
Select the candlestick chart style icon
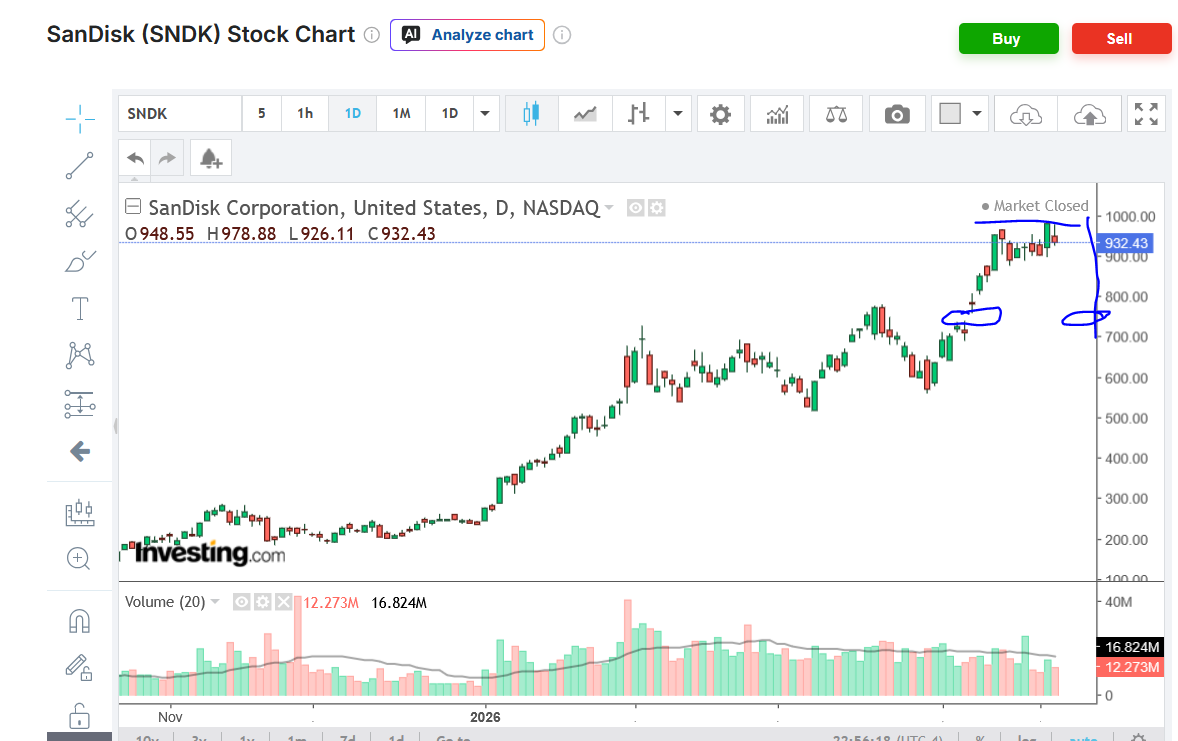[x=531, y=114]
